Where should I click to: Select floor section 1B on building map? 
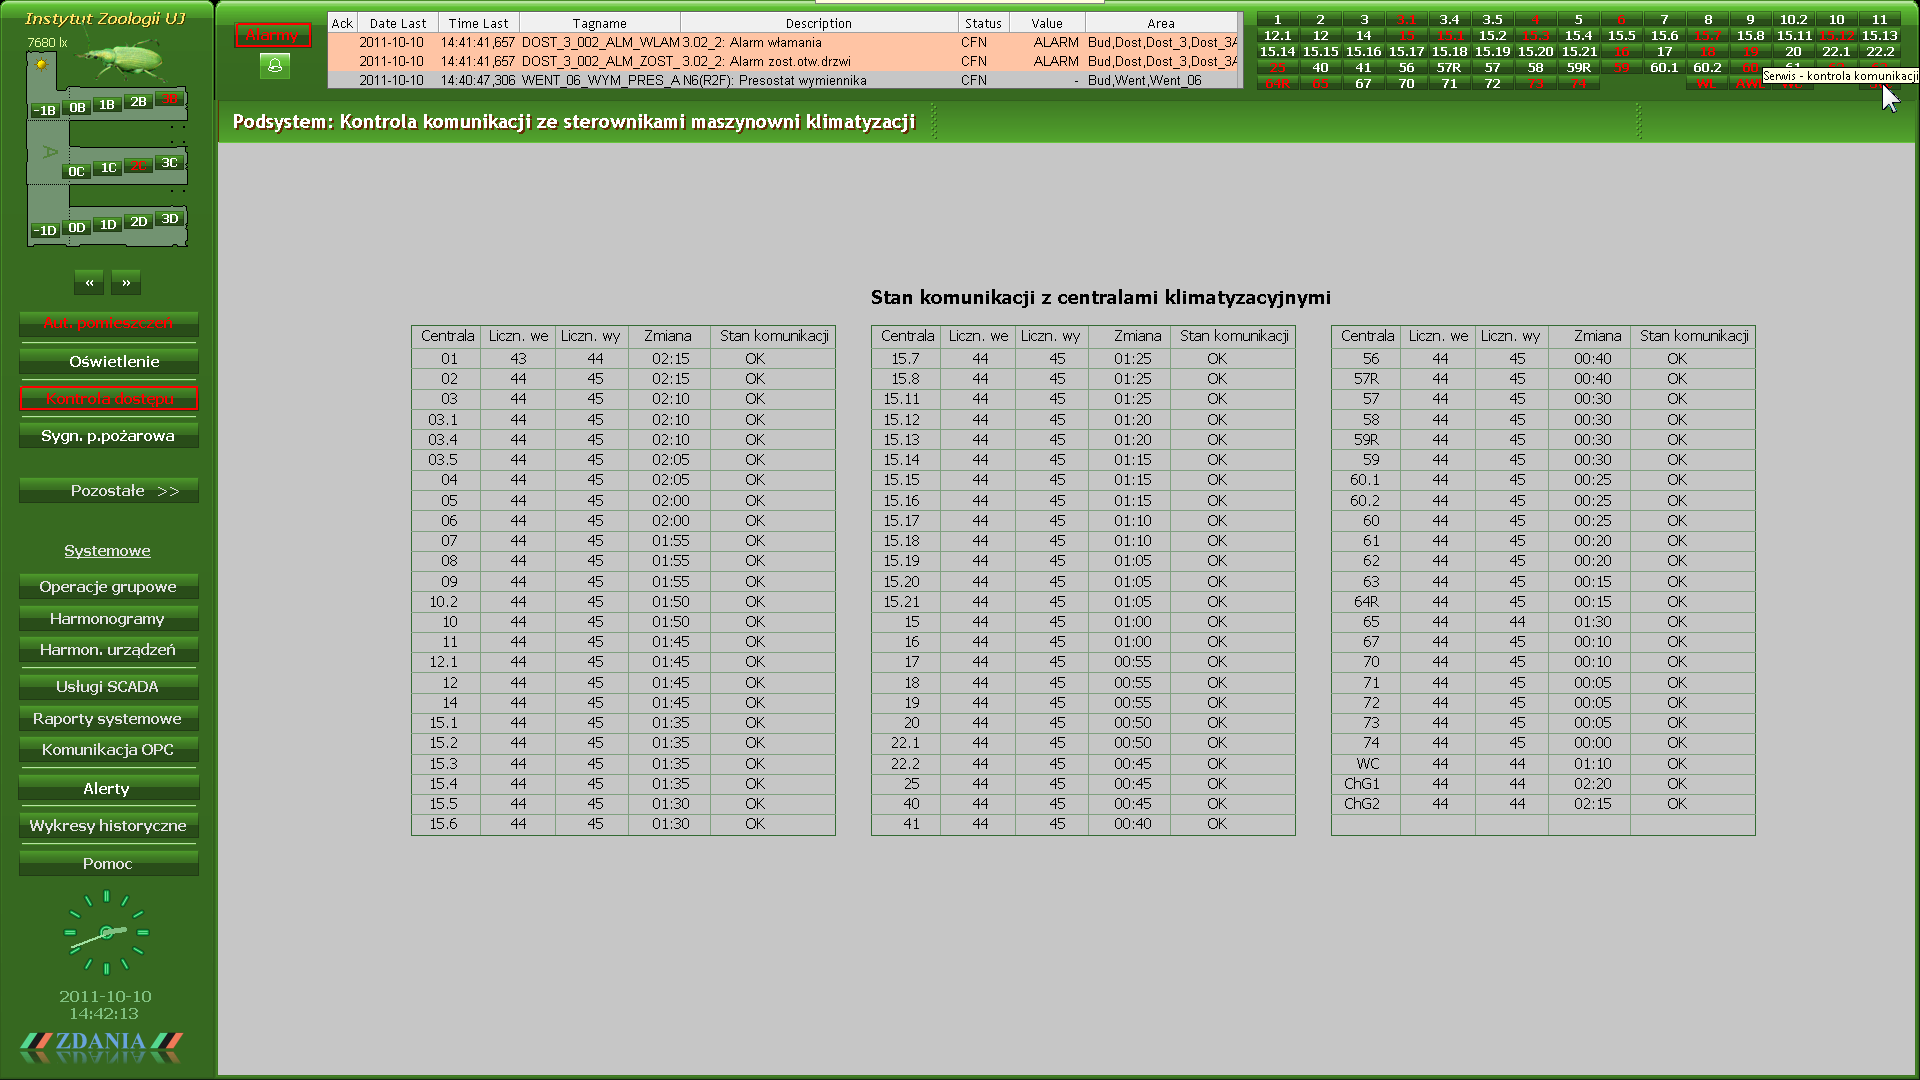tap(107, 105)
